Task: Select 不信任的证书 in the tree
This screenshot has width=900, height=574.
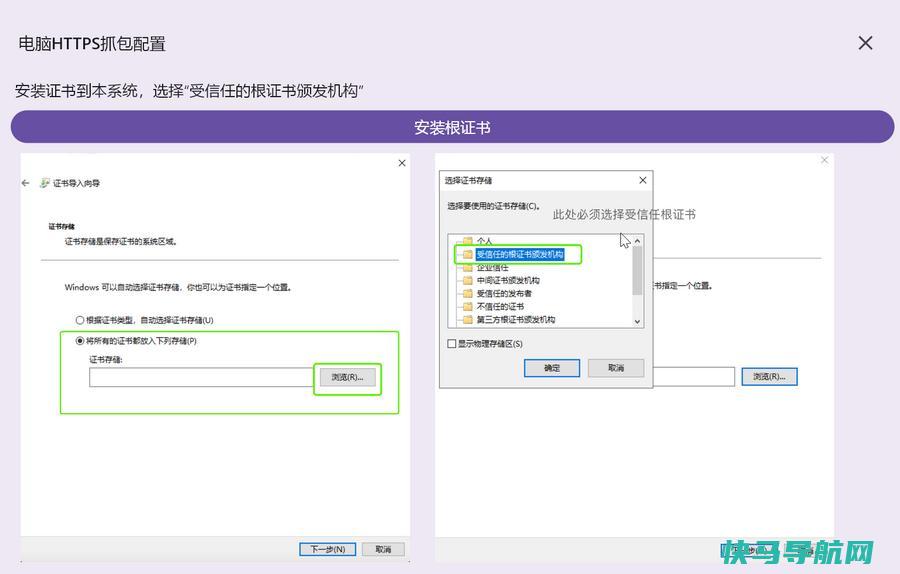Action: tap(500, 306)
